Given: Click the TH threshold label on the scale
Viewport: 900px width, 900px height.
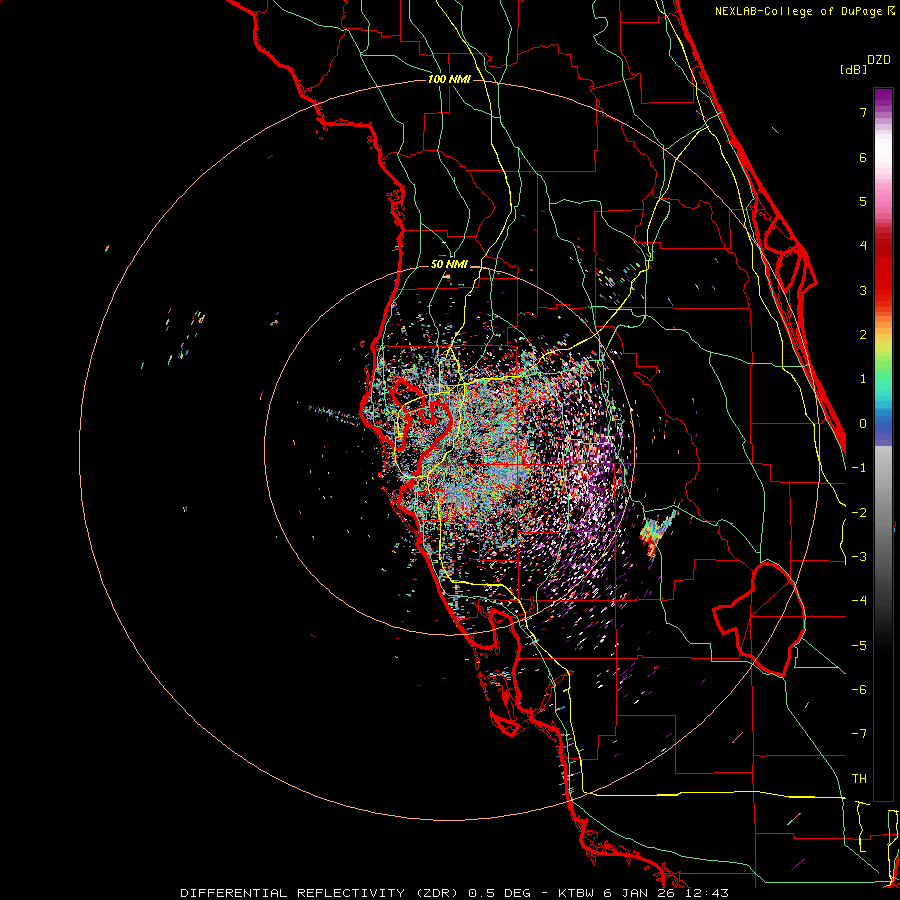Looking at the screenshot, I should pos(859,779).
